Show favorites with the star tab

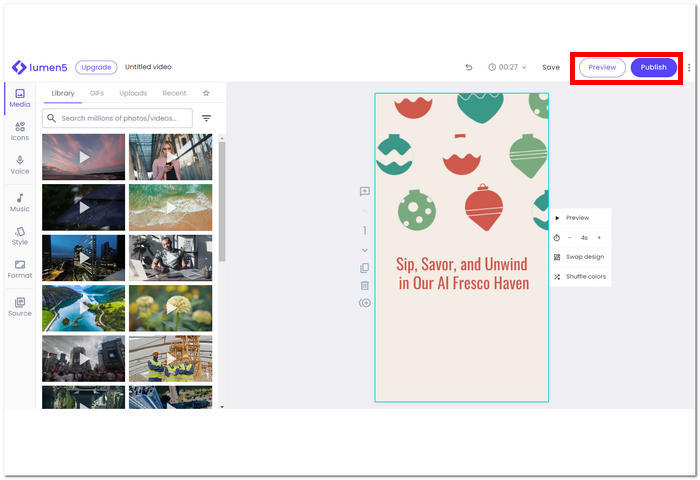(x=206, y=93)
